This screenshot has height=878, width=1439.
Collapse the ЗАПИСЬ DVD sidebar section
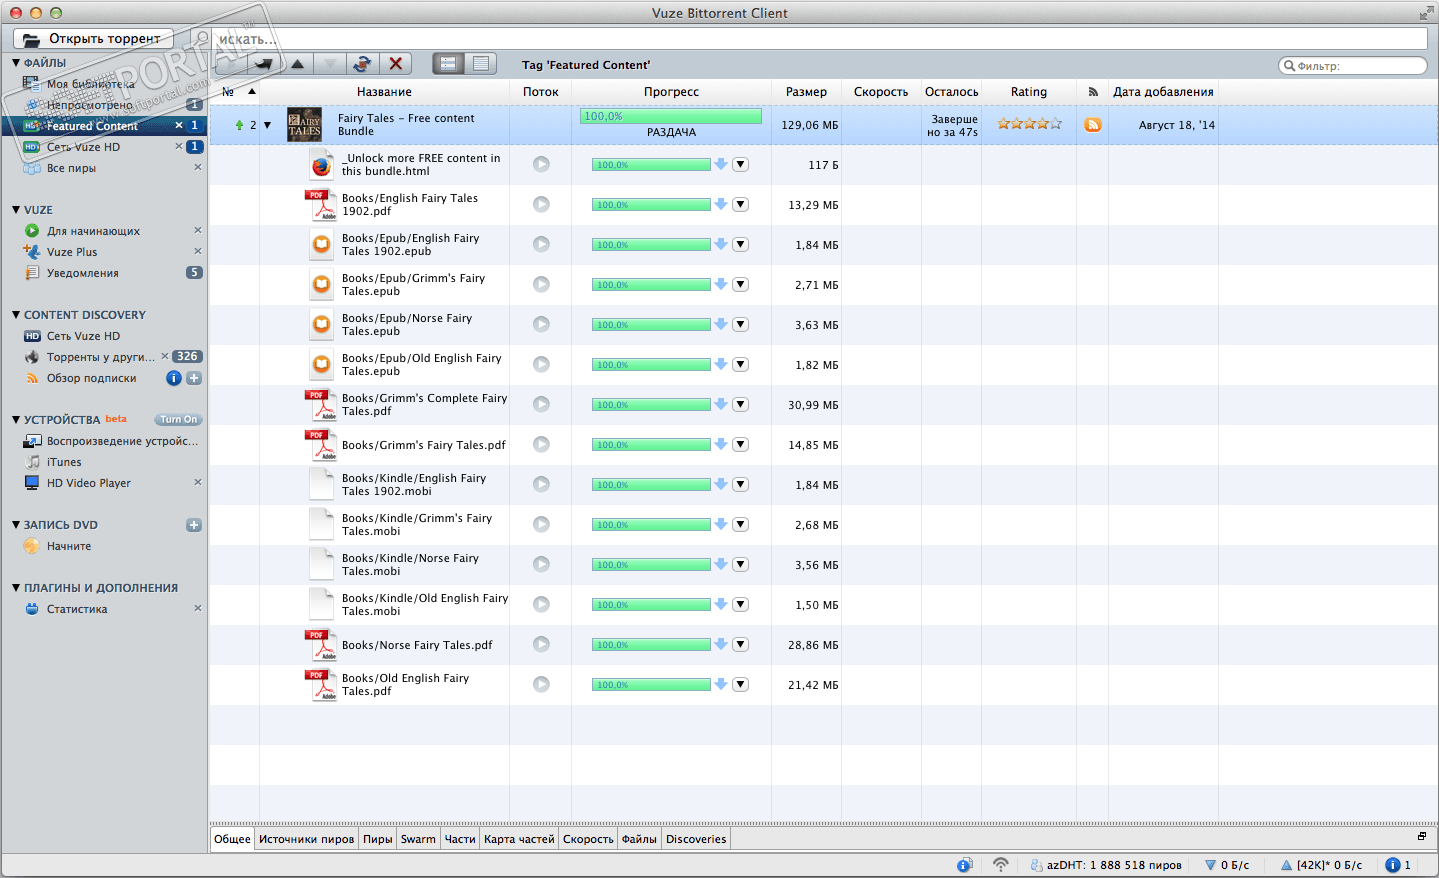16,525
